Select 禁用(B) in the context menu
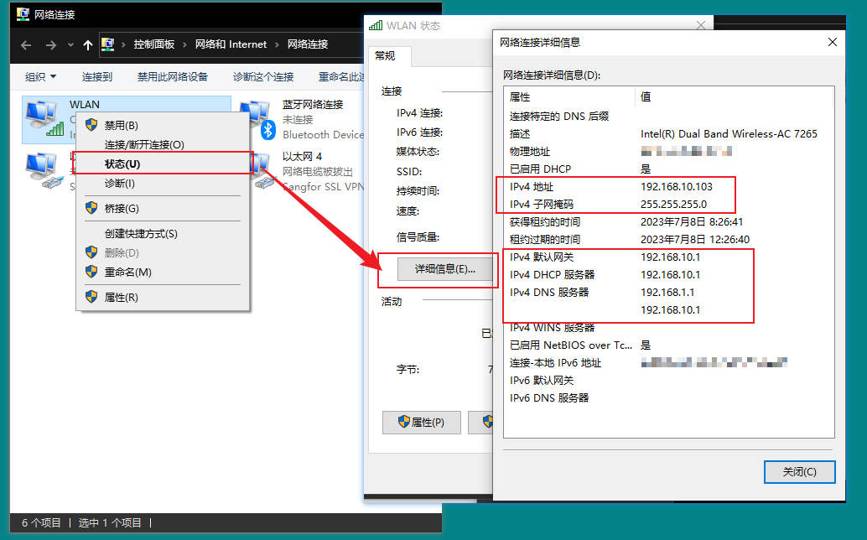The height and width of the screenshot is (540, 867). [121, 125]
